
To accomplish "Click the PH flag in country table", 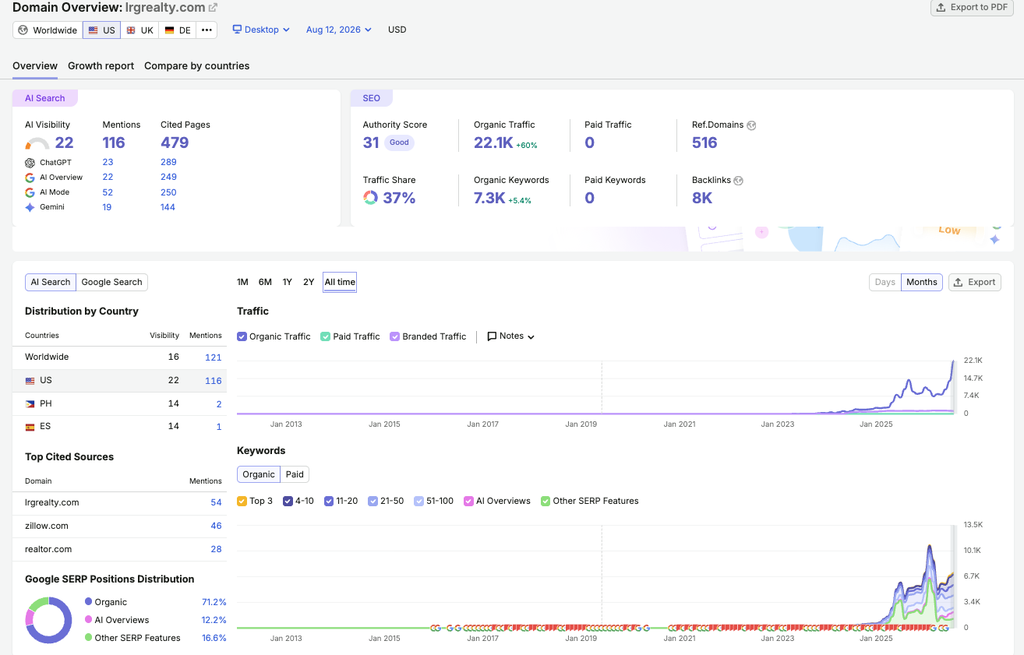I will 30,404.
